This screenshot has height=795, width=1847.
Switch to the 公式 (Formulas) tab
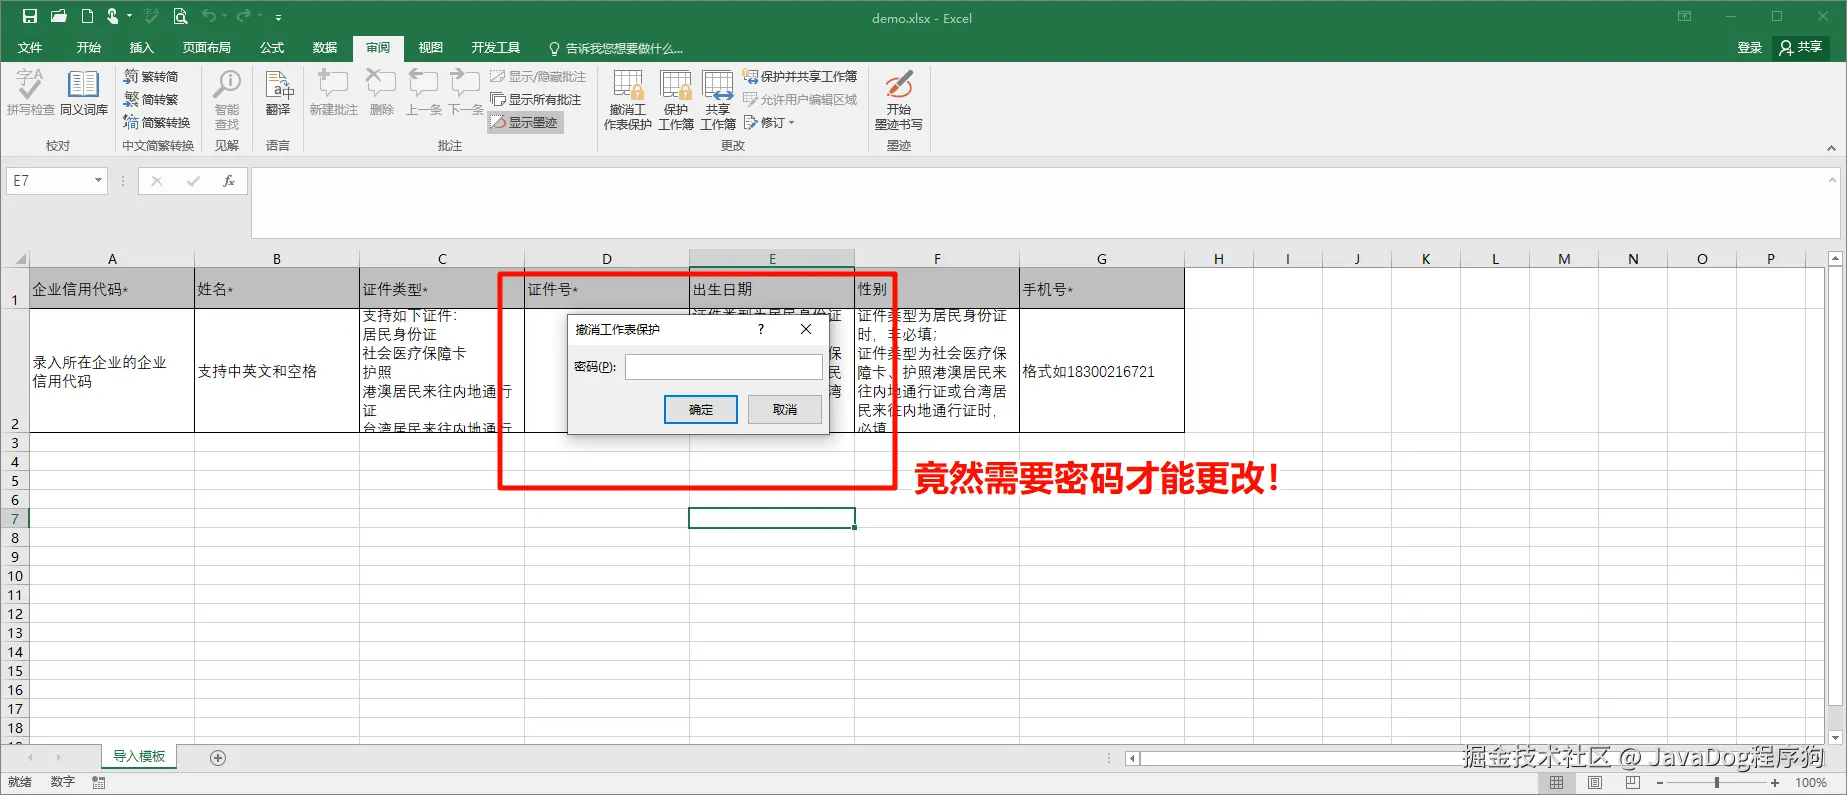(x=272, y=48)
